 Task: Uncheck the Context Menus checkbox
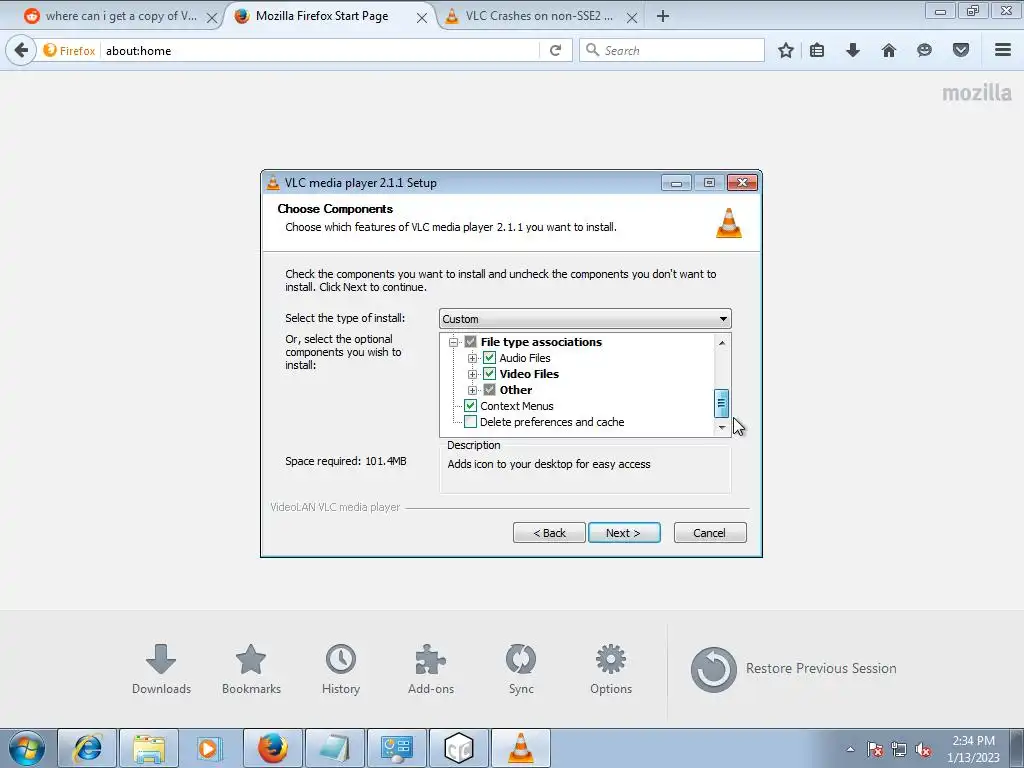[470, 406]
